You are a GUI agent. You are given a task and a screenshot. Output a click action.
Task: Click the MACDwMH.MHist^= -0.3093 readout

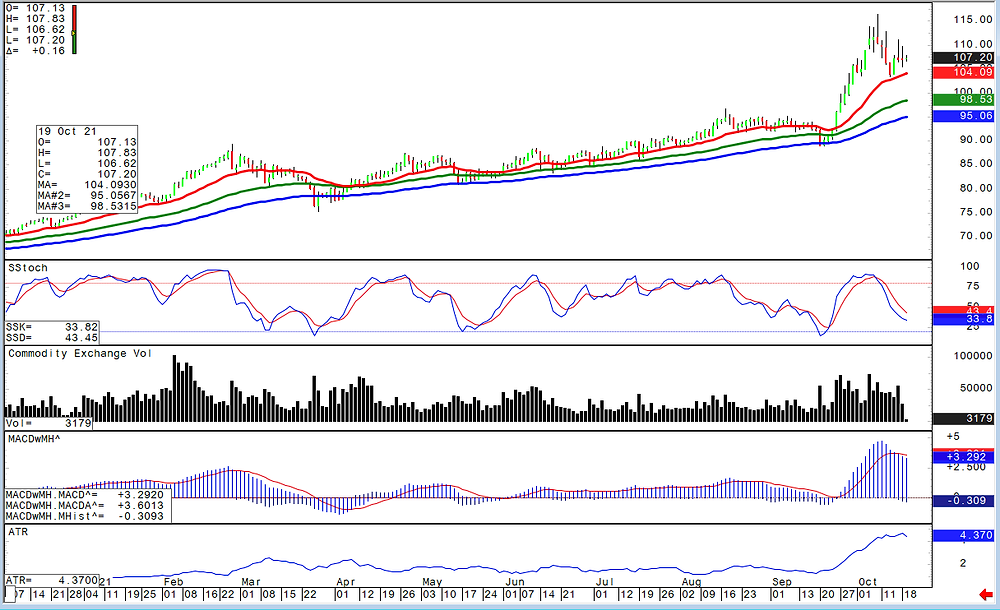[x=85, y=516]
